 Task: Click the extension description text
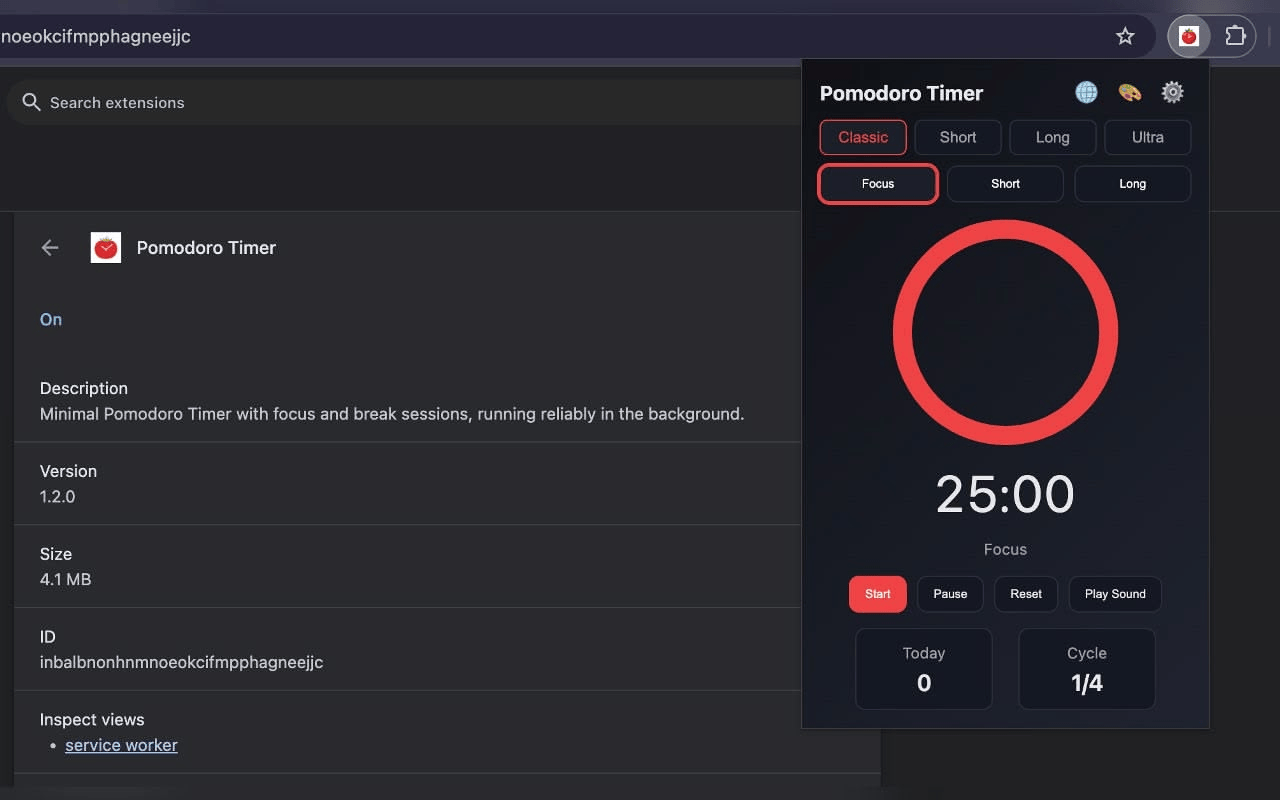392,413
